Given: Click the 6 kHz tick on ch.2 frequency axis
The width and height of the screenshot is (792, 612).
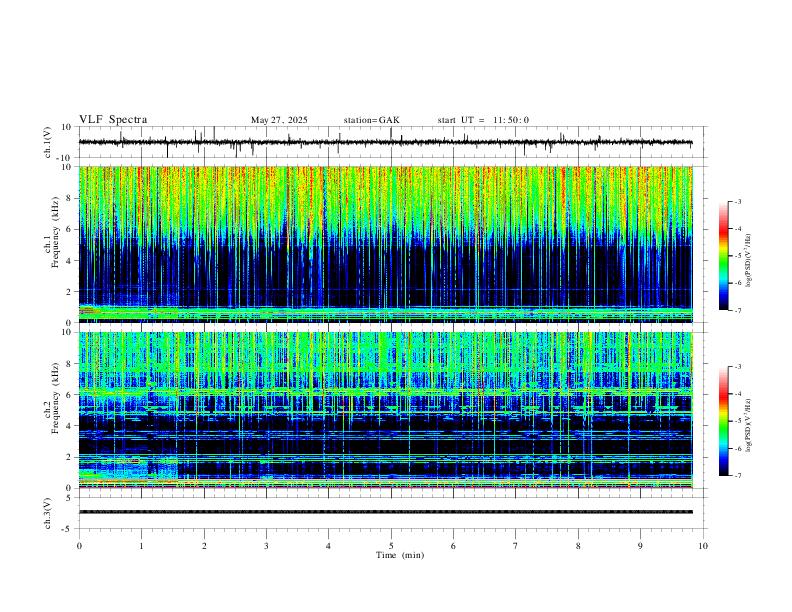Looking at the screenshot, I should point(69,395).
